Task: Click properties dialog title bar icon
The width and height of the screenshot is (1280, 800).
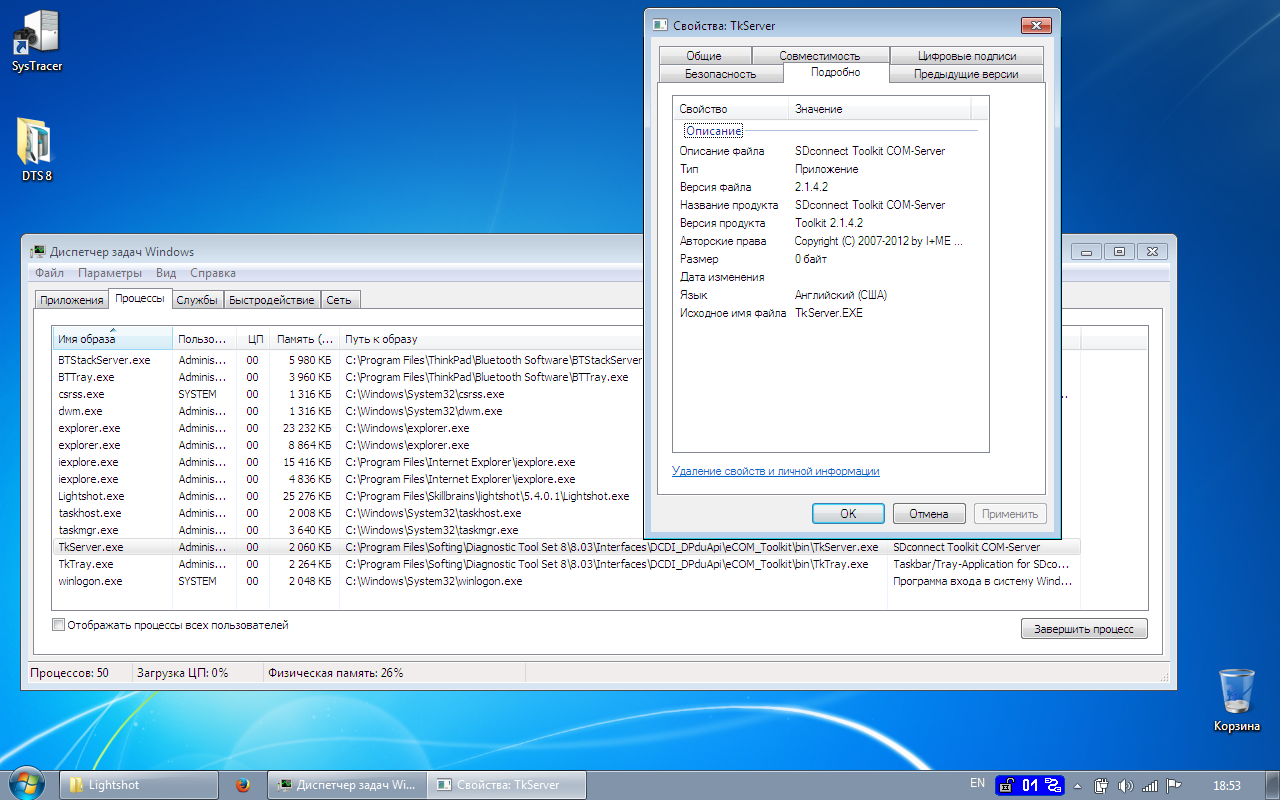Action: pyautogui.click(x=659, y=25)
